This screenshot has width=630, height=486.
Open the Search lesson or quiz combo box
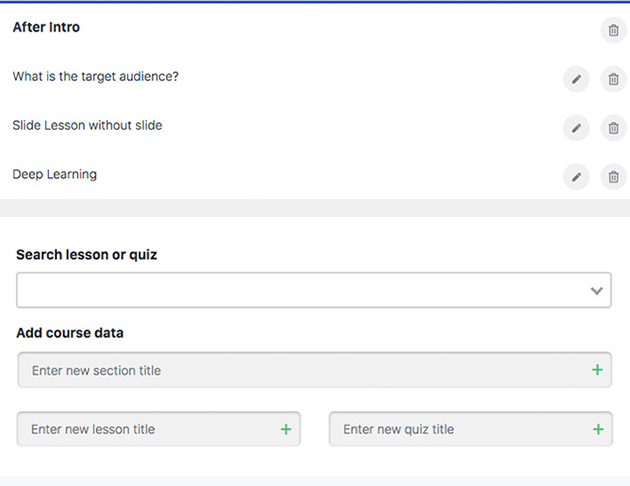300,291
